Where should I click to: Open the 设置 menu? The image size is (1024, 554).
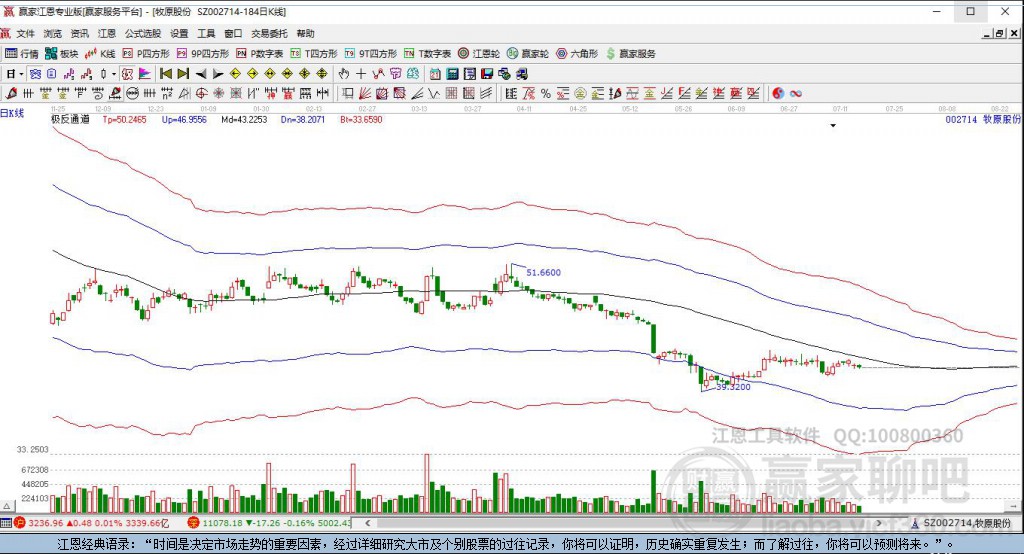pyautogui.click(x=179, y=33)
